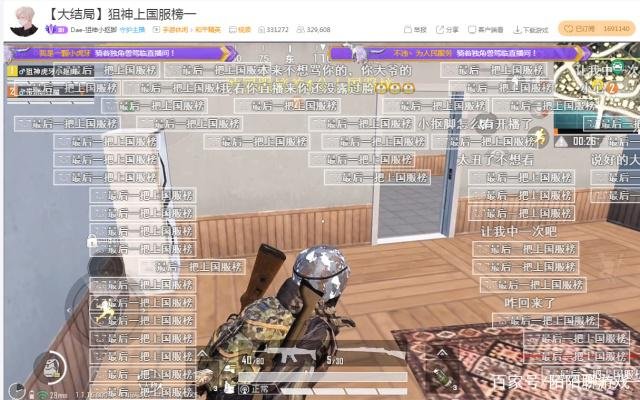Open the 客户端看 watch-in-client option
The width and height of the screenshot is (640, 400).
pyautogui.click(x=485, y=30)
